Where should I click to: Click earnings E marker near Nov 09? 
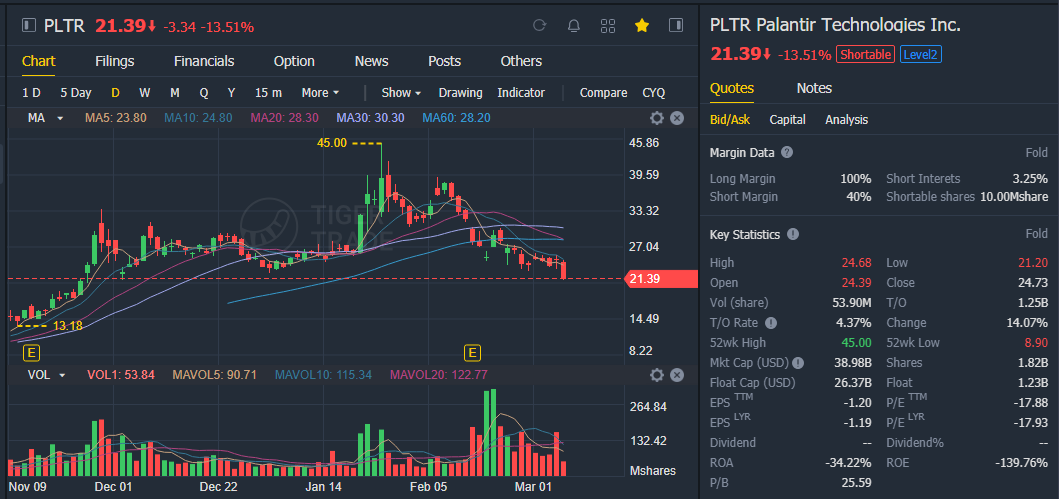click(x=30, y=352)
